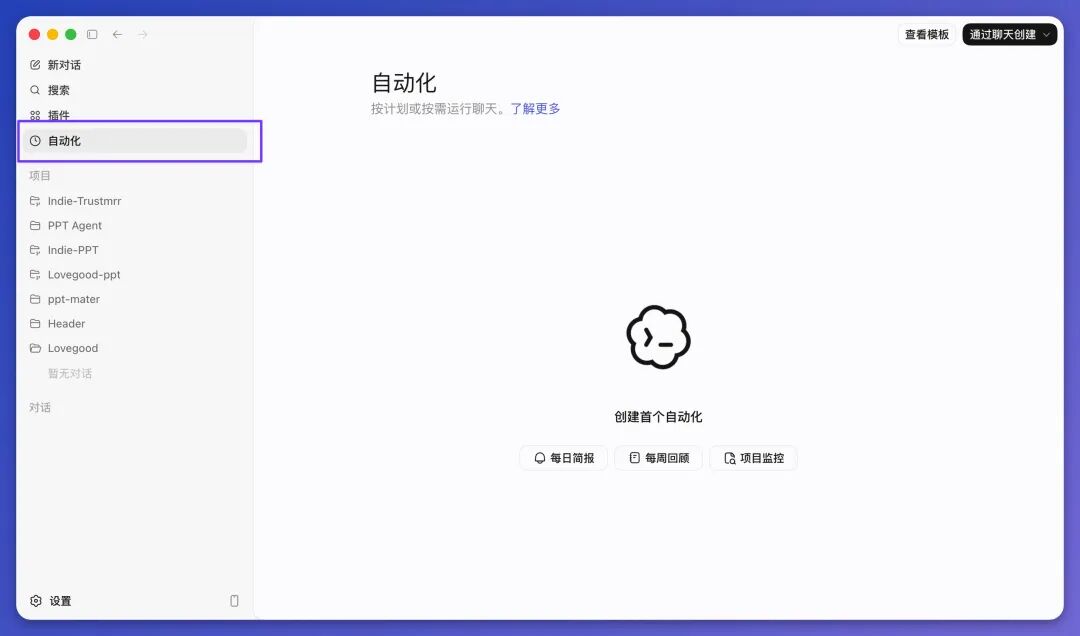Image resolution: width=1080 pixels, height=636 pixels.
Task: Click the folder icon beside ppt-mater
Action: point(35,299)
